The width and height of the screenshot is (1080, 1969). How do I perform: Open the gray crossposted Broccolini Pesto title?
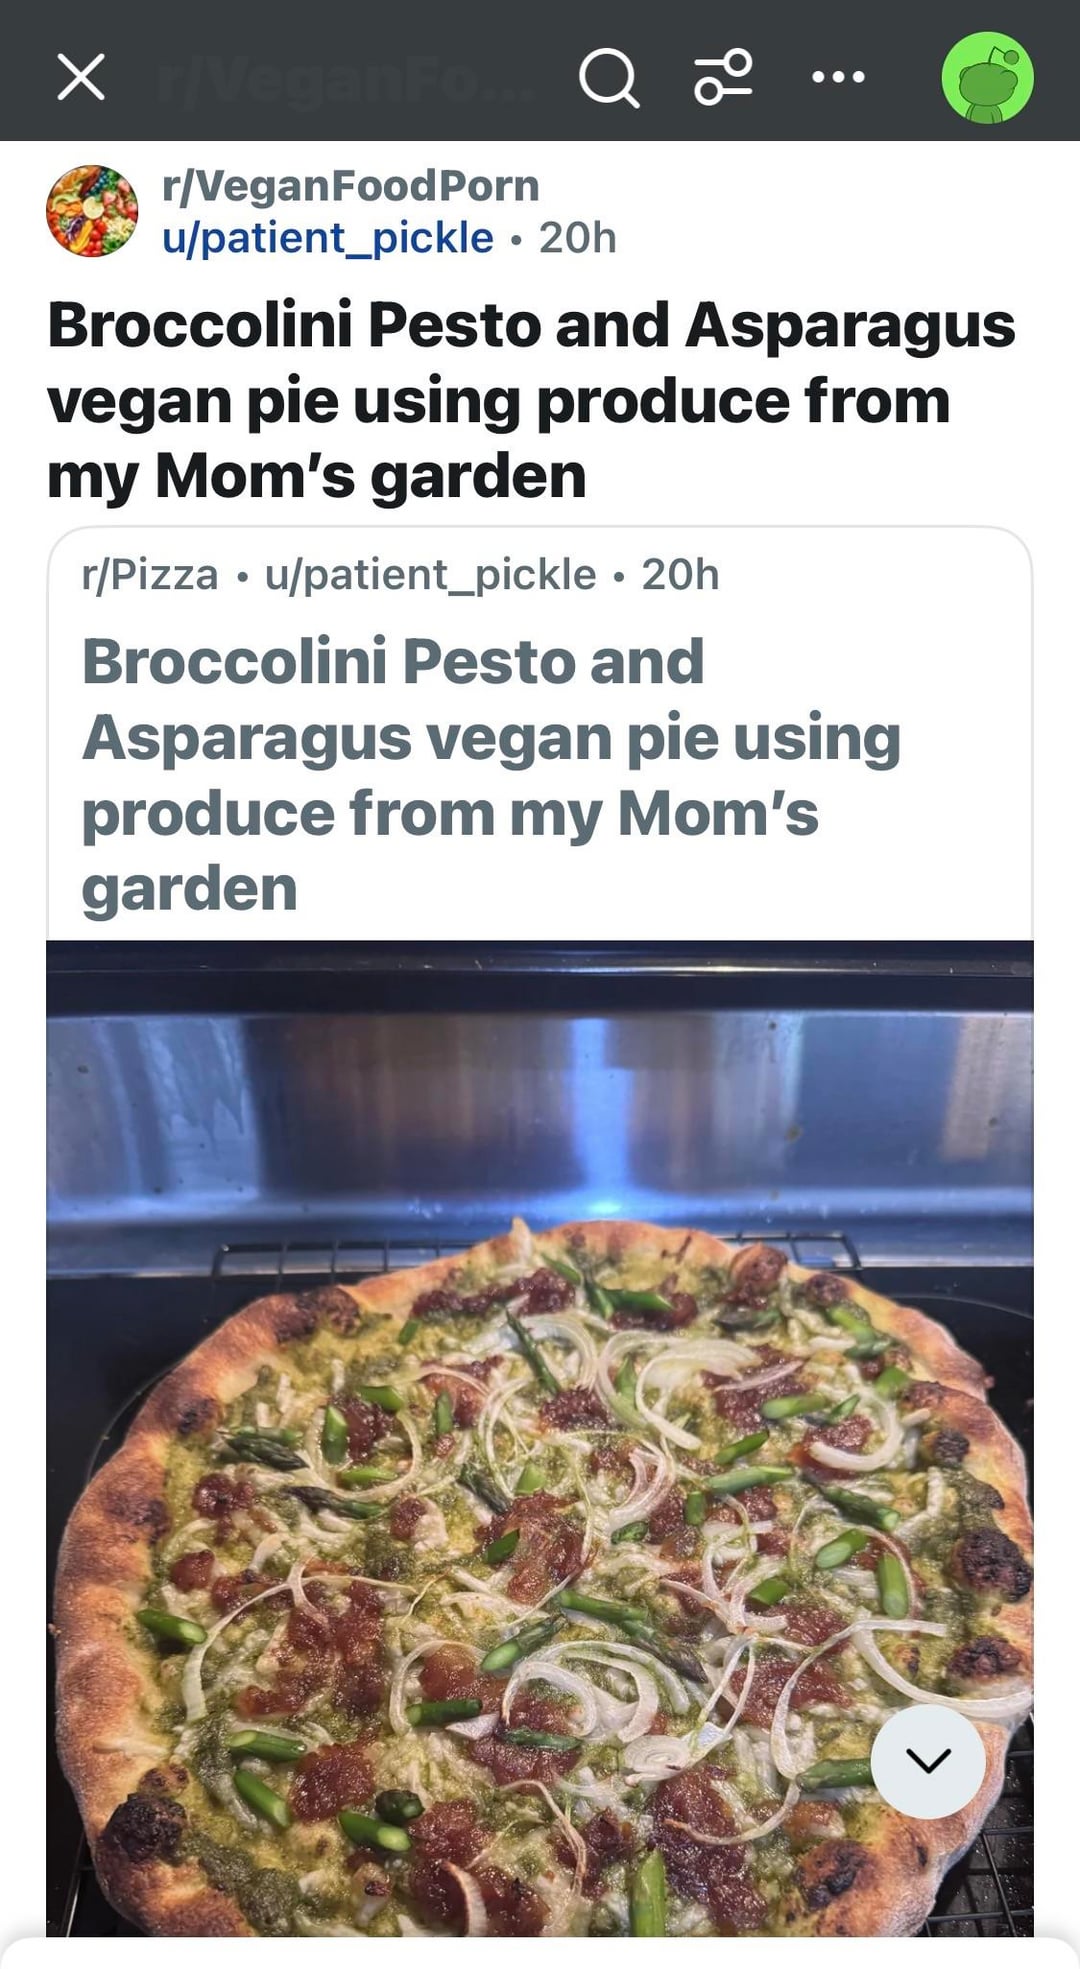click(490, 775)
